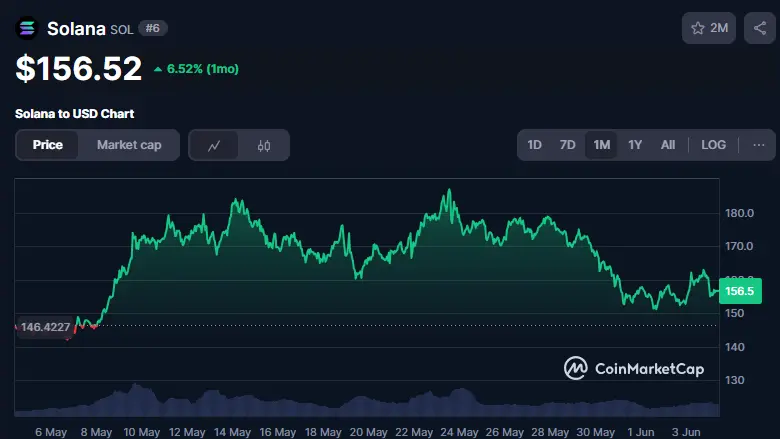Click the 140 y-axis label
Screen dimensions: 780x439
tap(735, 347)
